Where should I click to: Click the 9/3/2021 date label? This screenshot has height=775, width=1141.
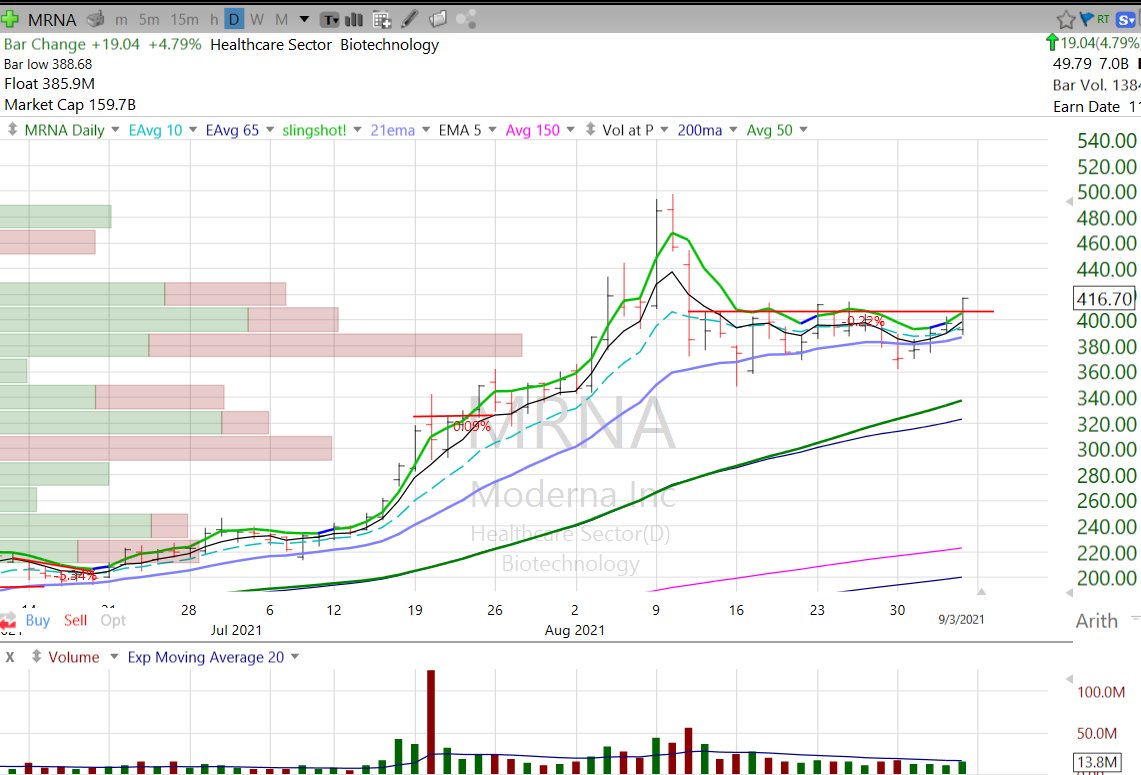[x=961, y=619]
